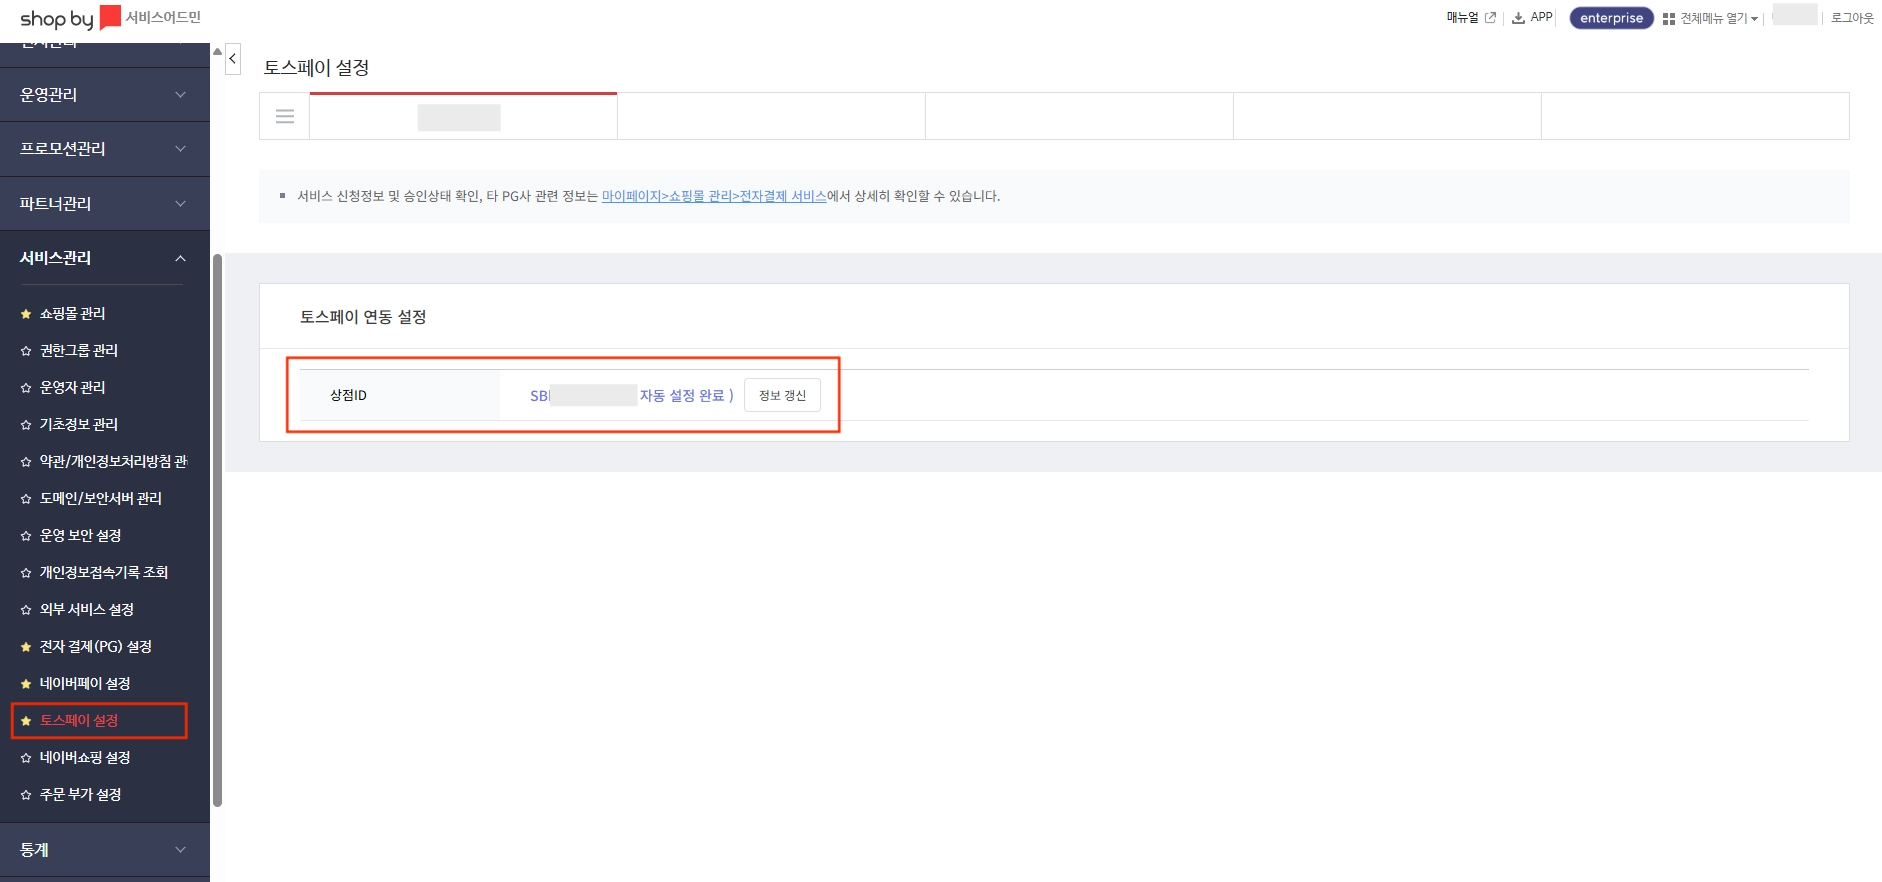Click the 토스페이 연동 설정 heading
1882x882 pixels.
tap(363, 317)
